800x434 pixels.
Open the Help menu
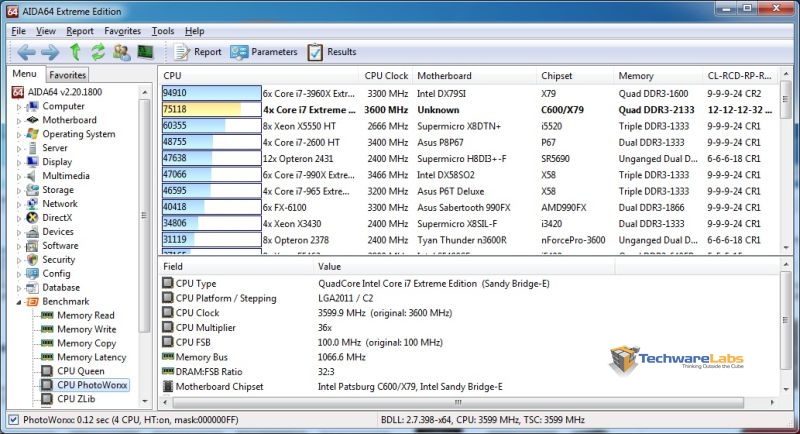(194, 31)
